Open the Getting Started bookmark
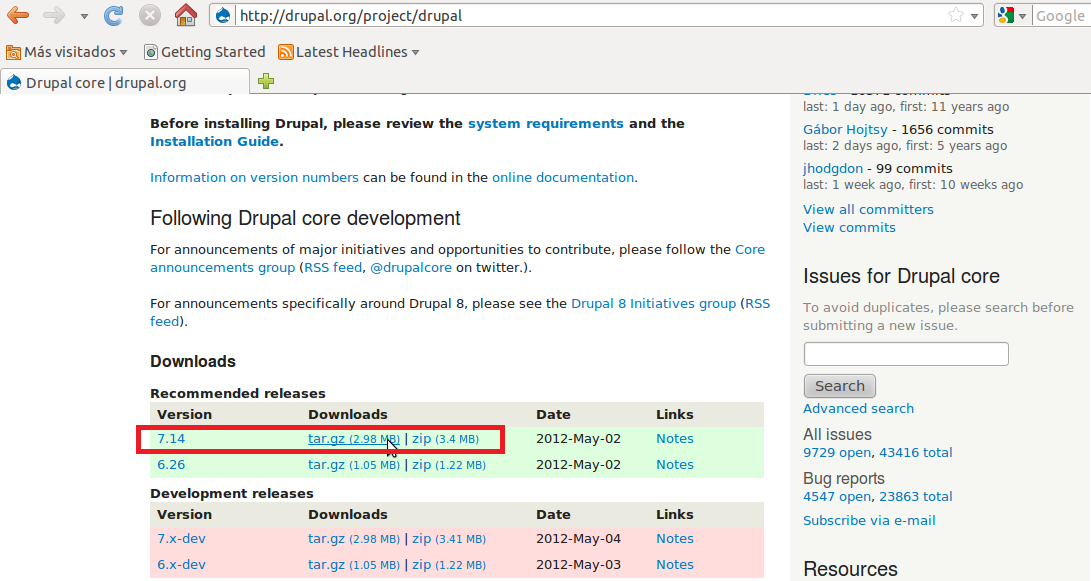 point(211,51)
